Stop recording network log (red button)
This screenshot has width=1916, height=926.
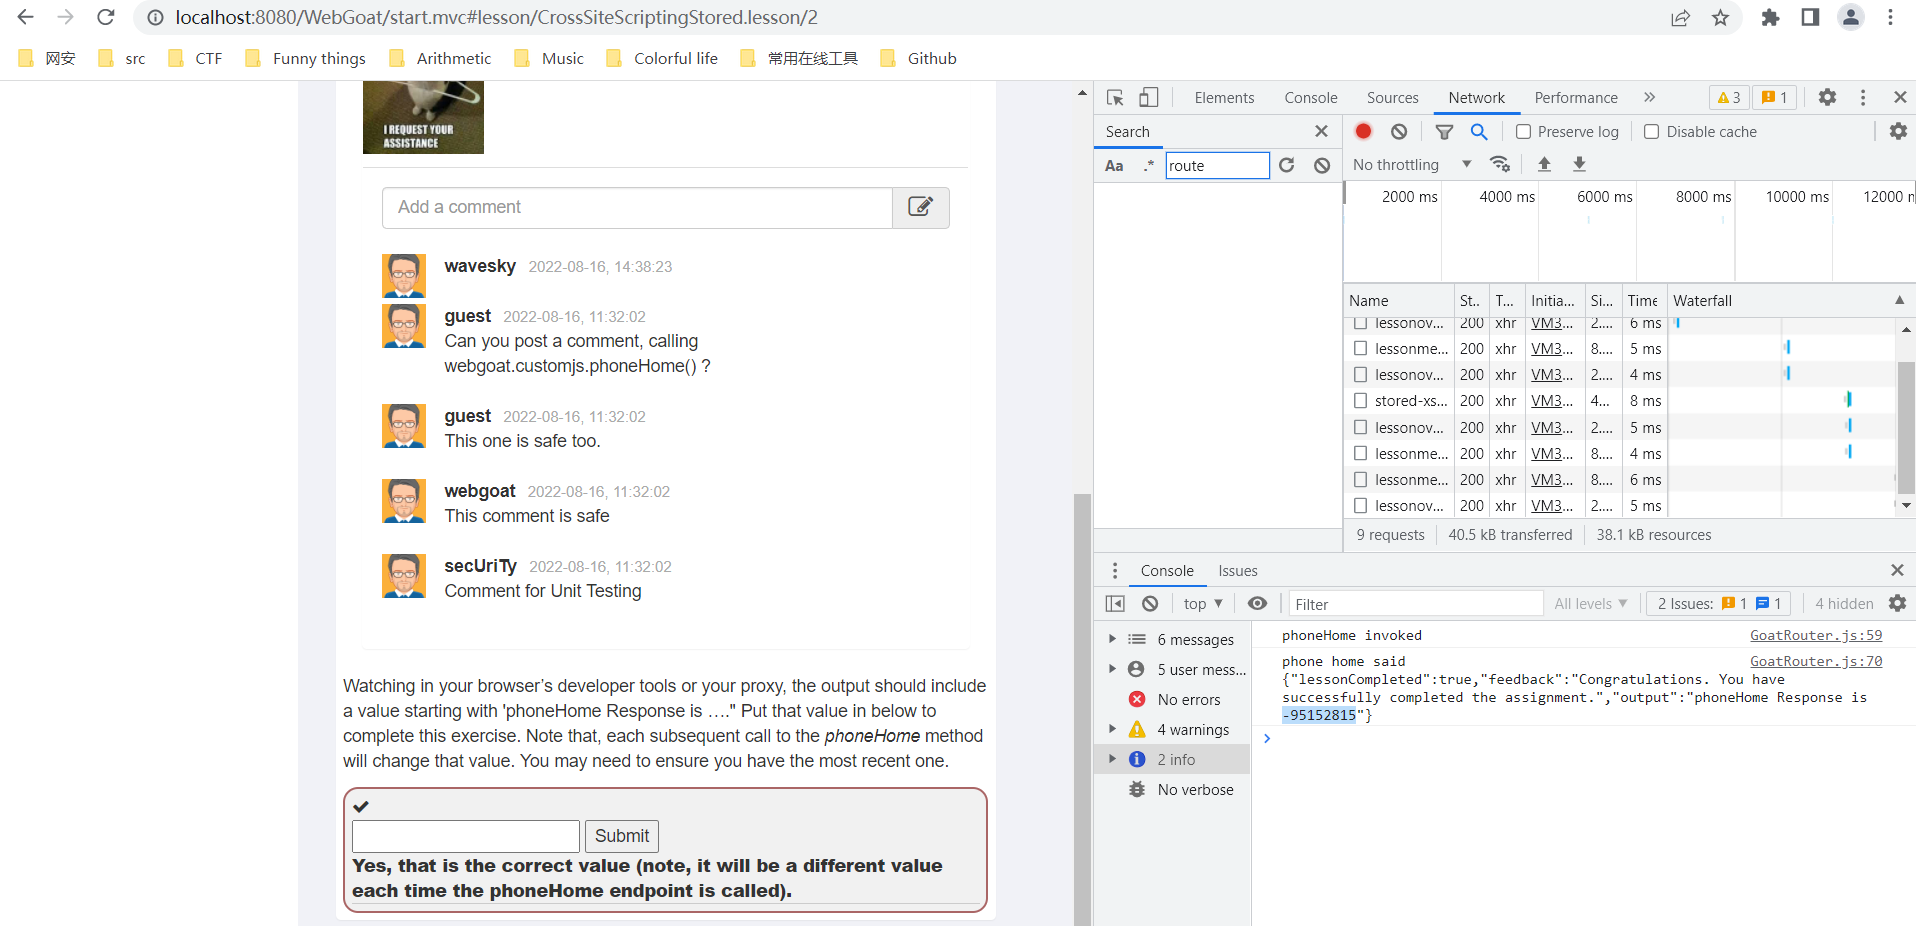(x=1363, y=131)
